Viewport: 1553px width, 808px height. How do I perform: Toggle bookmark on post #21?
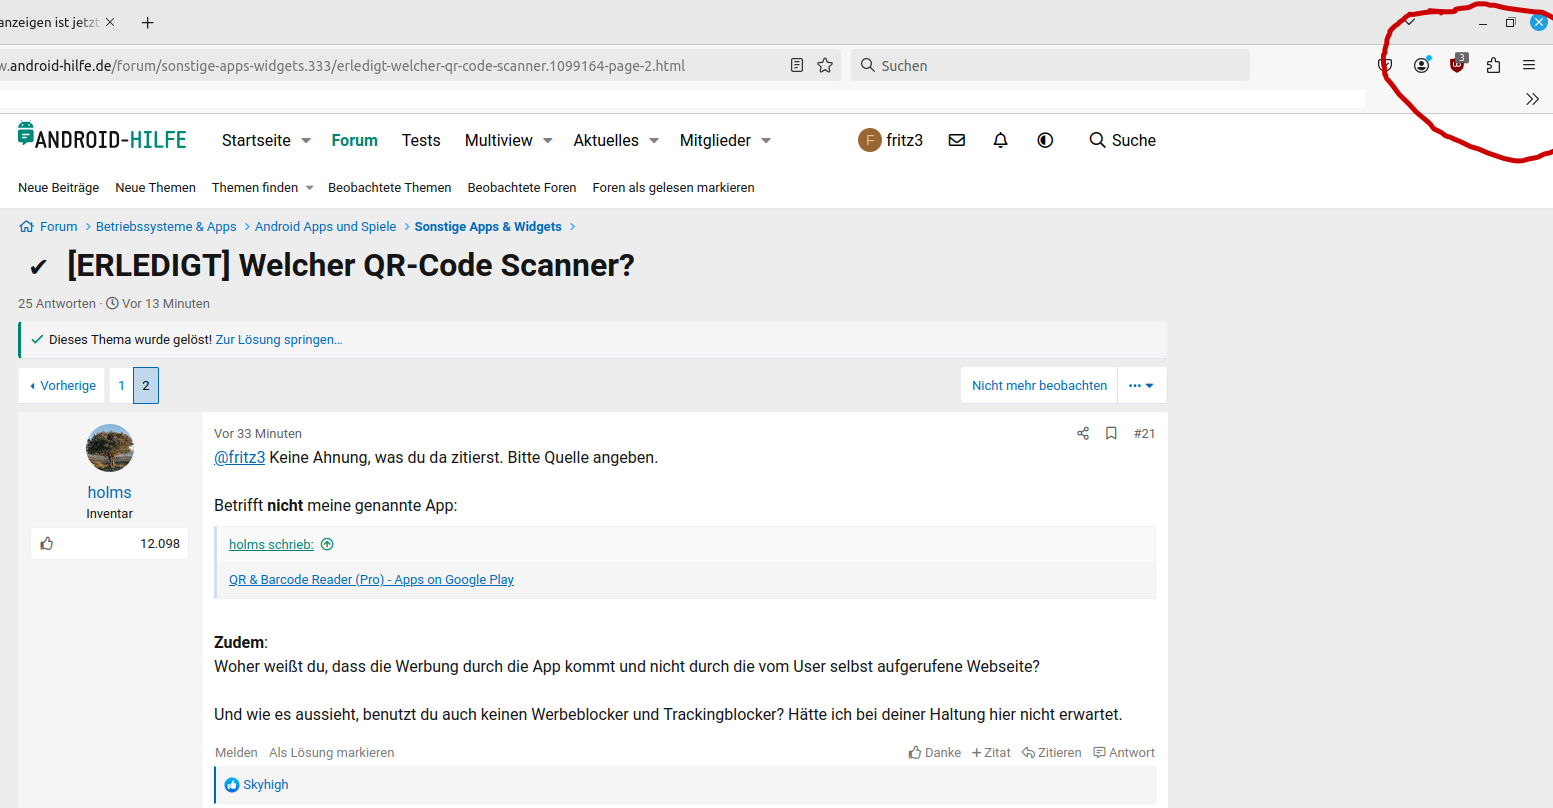tap(1111, 433)
